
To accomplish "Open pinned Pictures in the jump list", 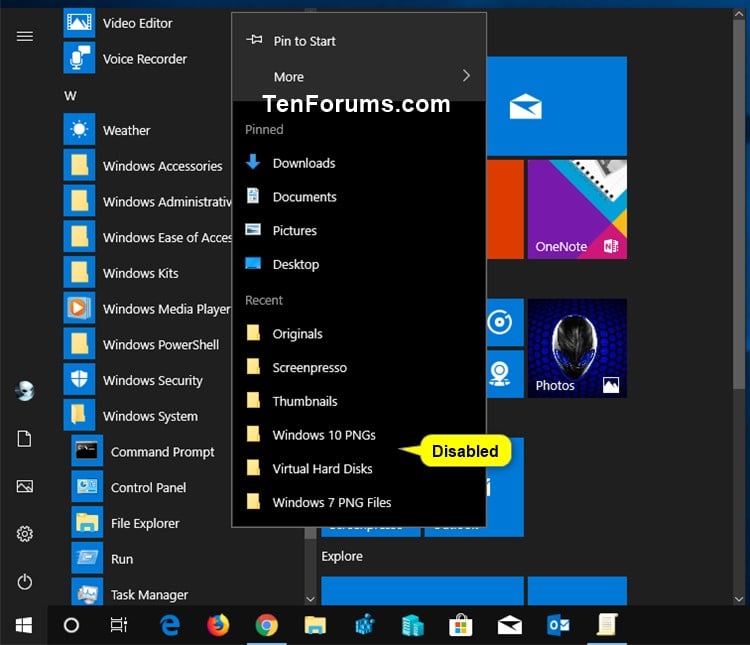I will 359,231.
